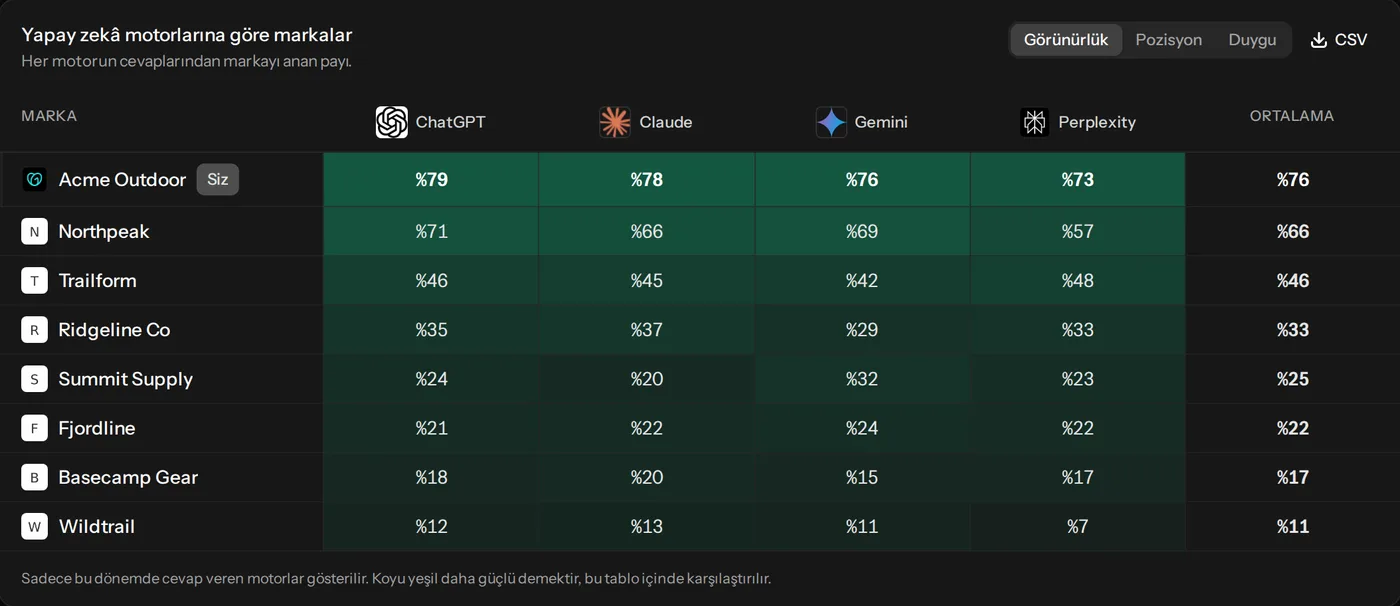1400x606 pixels.
Task: Click the Northpeak N avatar
Action: (x=34, y=231)
